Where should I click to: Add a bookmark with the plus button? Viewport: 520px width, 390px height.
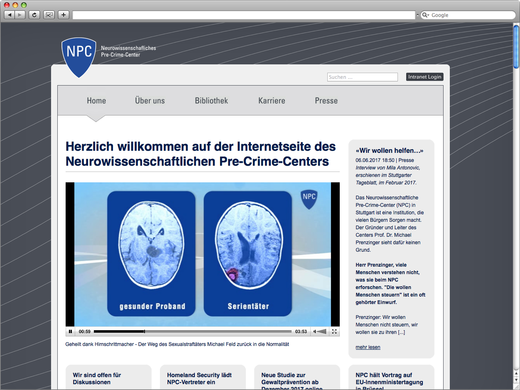tap(63, 15)
